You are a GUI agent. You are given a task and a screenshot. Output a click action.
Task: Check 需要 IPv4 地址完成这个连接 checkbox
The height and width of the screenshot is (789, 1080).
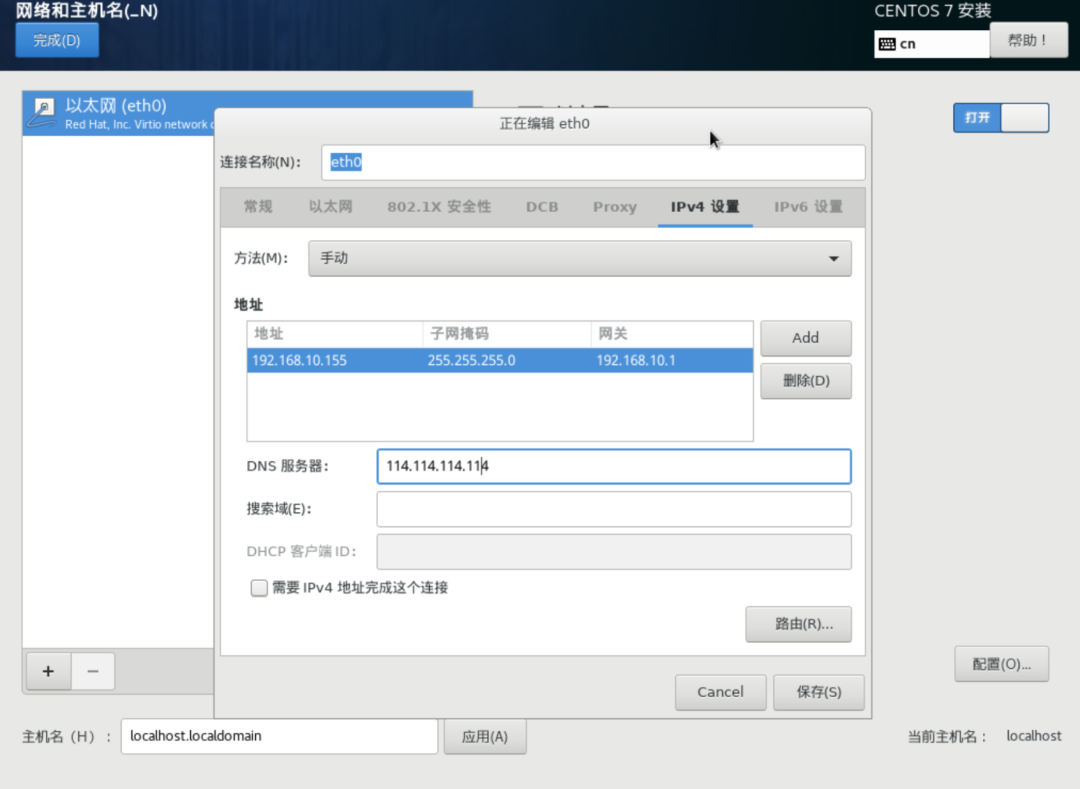click(259, 588)
